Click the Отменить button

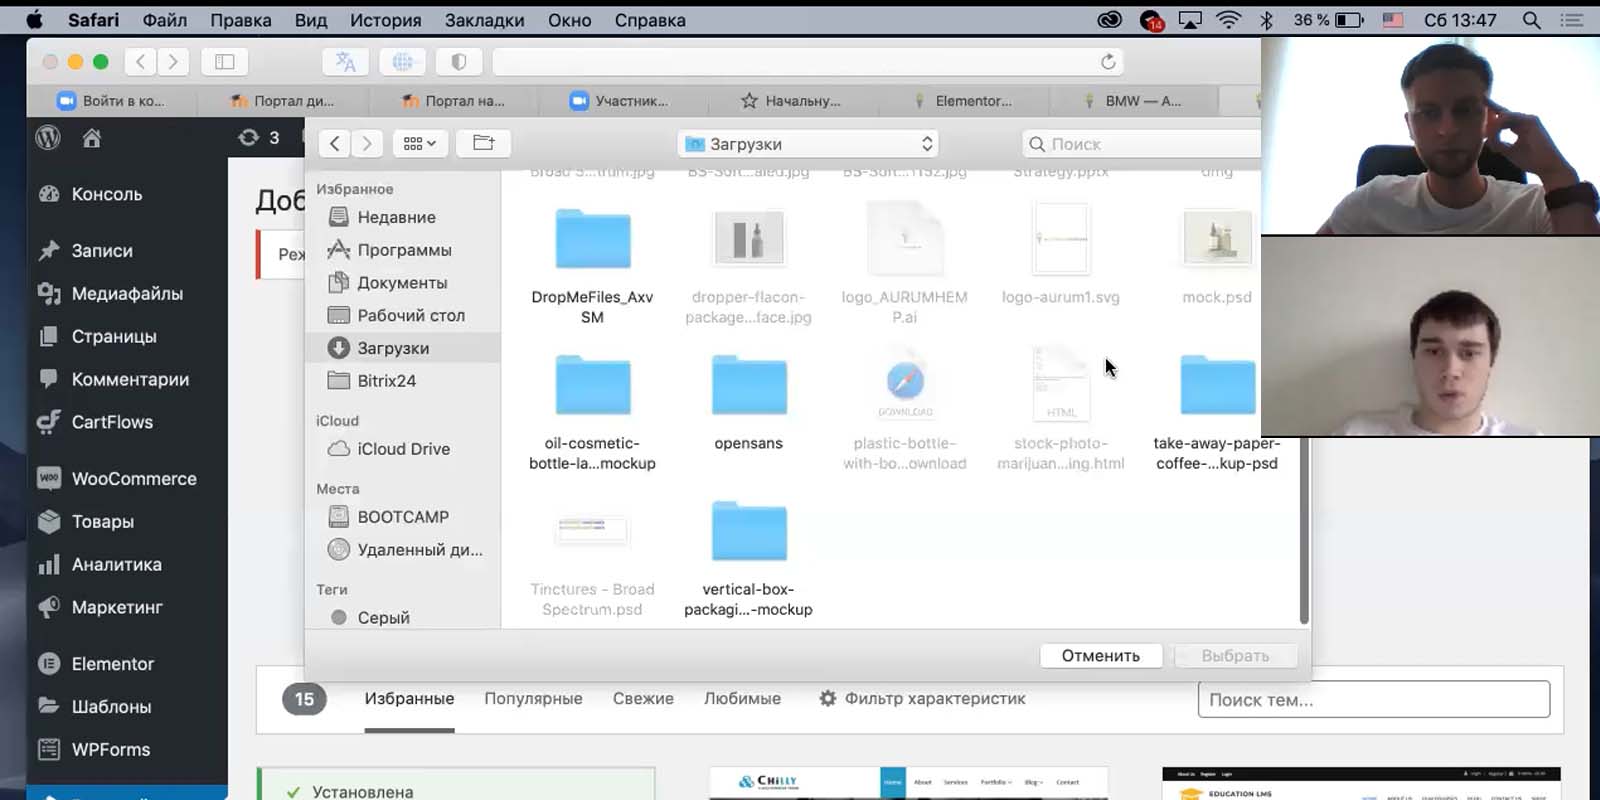click(x=1101, y=656)
